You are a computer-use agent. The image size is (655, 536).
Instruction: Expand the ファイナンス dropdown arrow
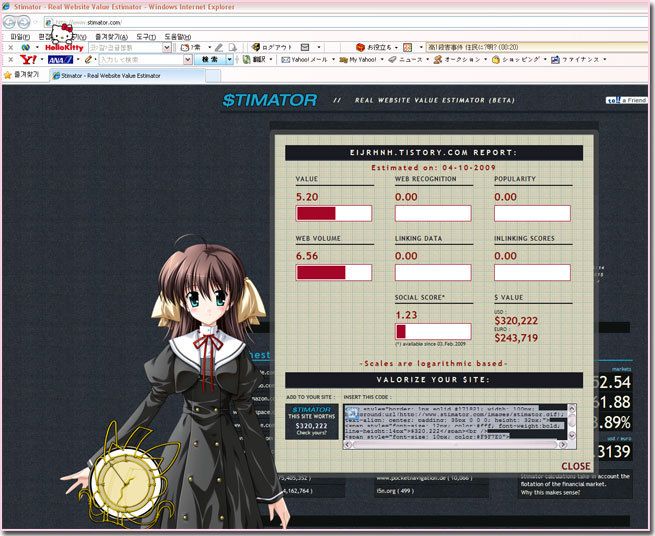pos(604,60)
